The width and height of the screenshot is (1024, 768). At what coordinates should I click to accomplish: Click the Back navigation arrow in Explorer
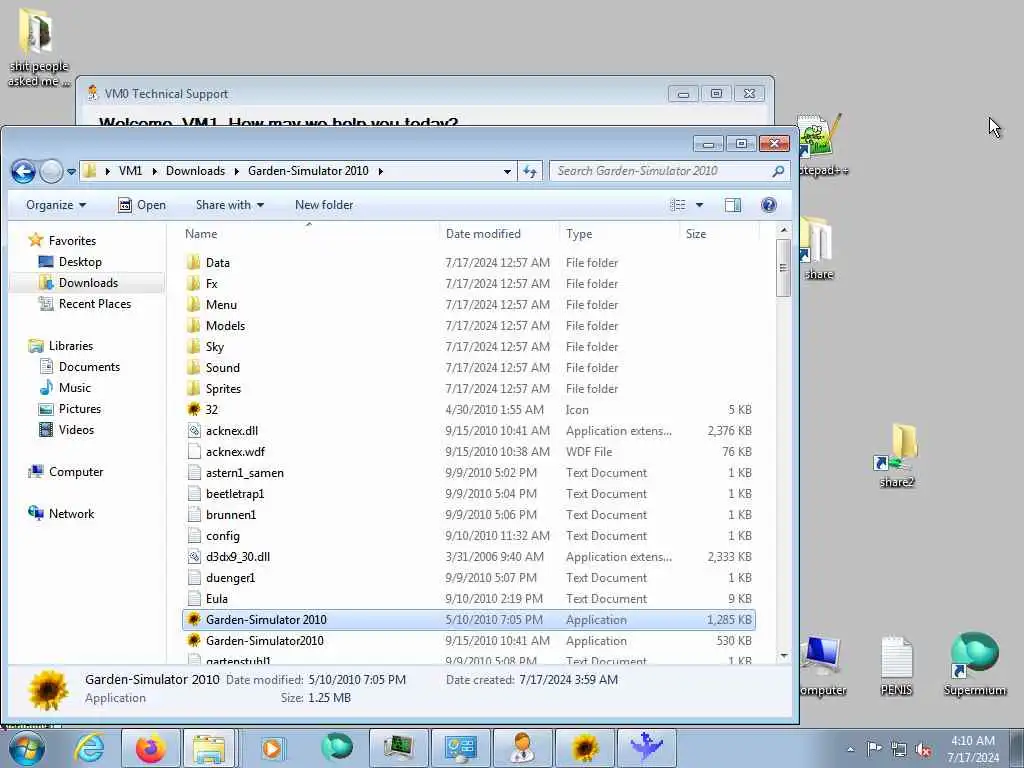click(24, 172)
